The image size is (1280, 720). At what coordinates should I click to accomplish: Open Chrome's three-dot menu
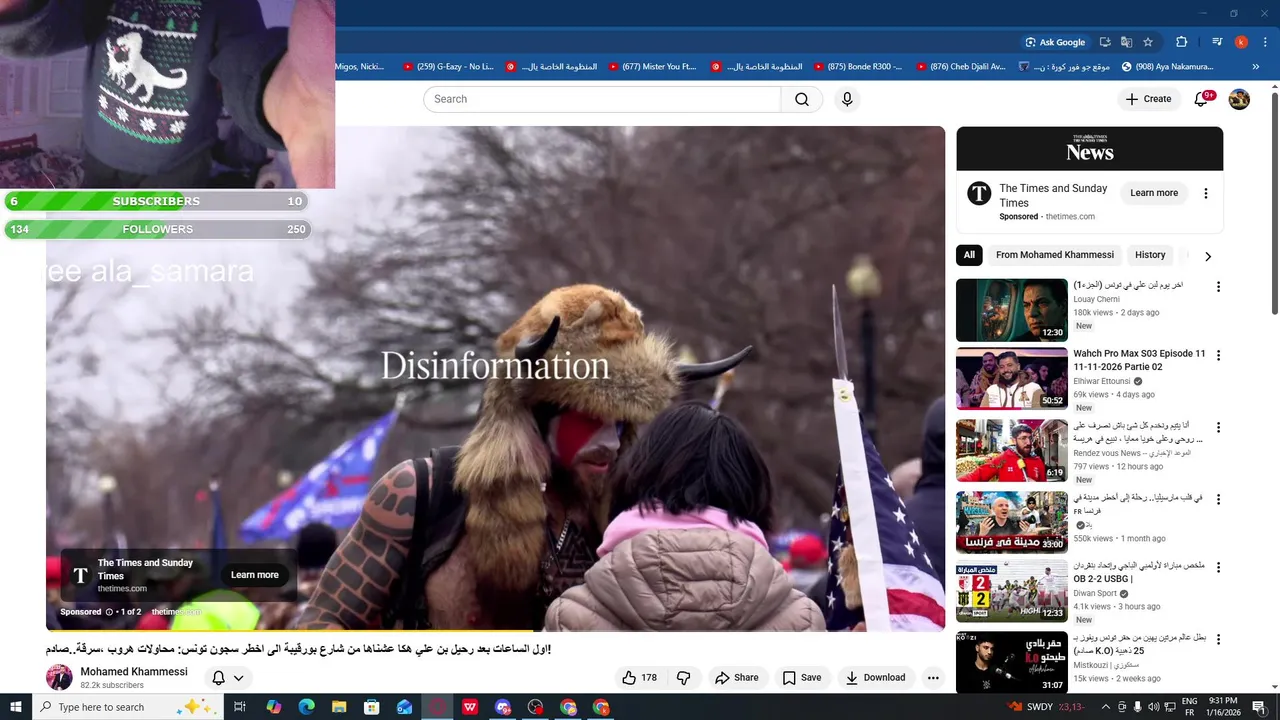tap(1264, 42)
